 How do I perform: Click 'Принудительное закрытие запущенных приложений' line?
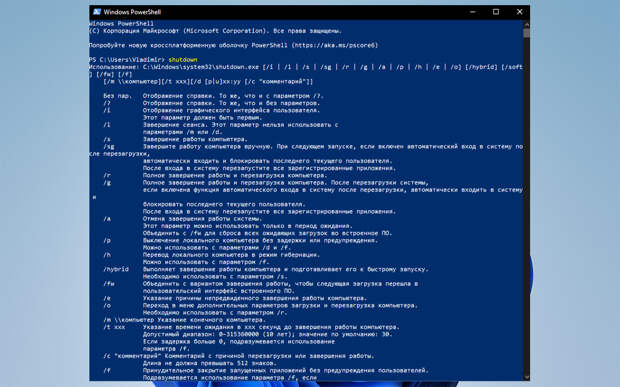[x=285, y=370]
